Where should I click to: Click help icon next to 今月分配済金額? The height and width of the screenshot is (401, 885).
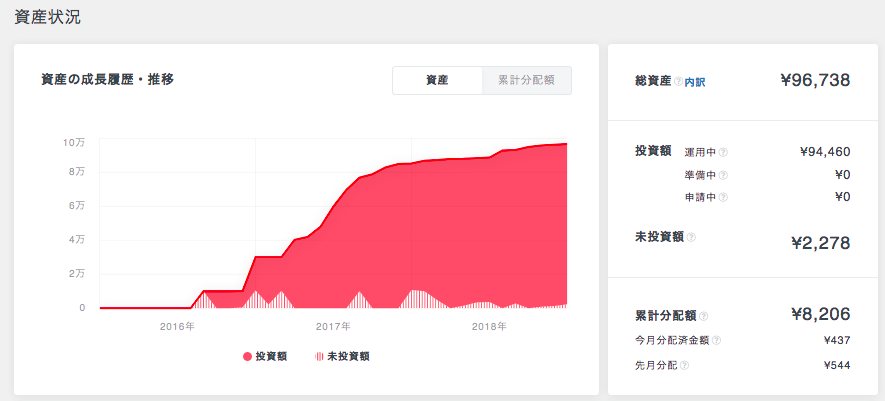click(x=716, y=341)
